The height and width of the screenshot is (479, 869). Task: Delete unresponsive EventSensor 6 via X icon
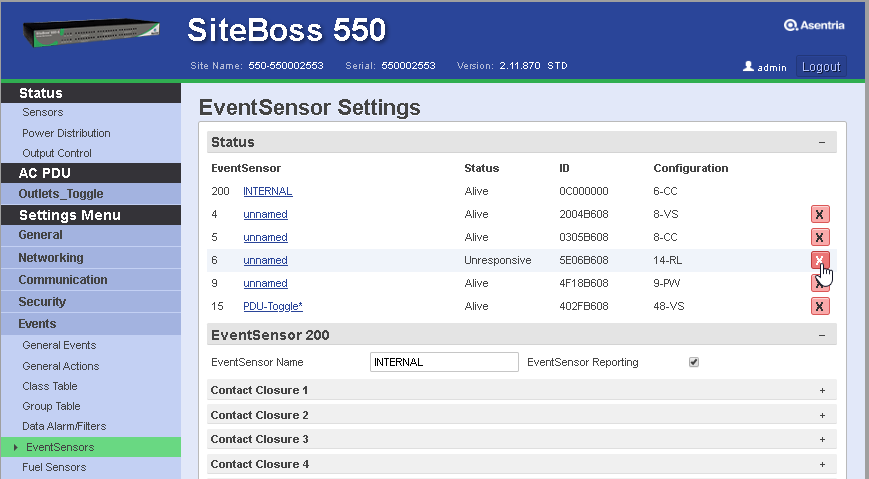(819, 260)
